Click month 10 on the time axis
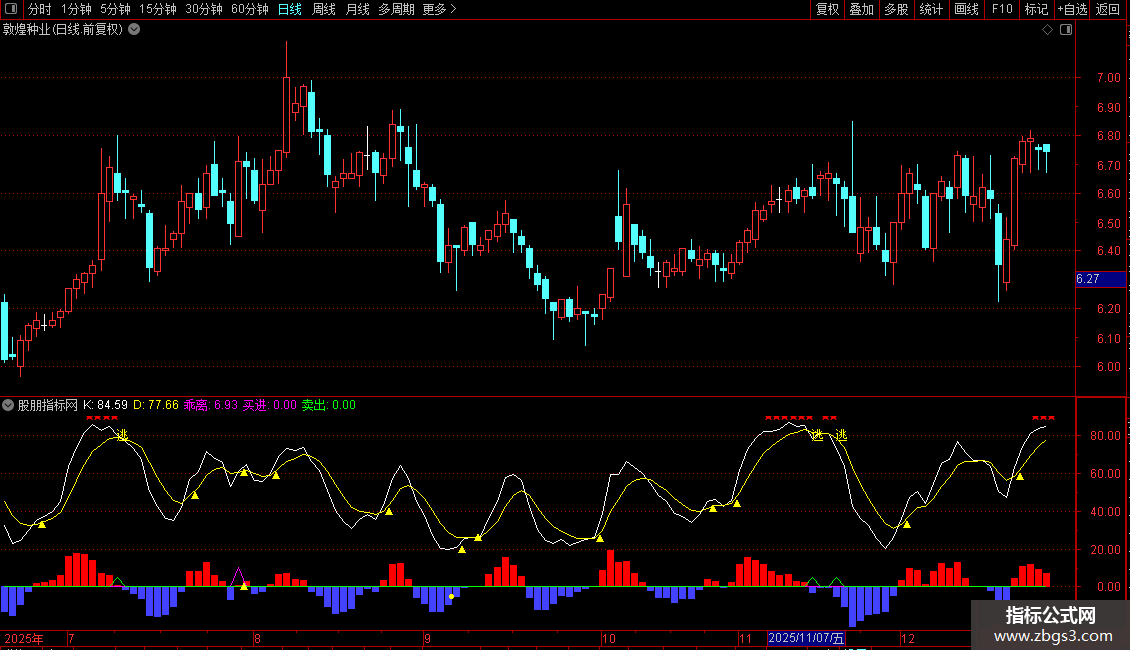The image size is (1130, 650). pos(609,638)
